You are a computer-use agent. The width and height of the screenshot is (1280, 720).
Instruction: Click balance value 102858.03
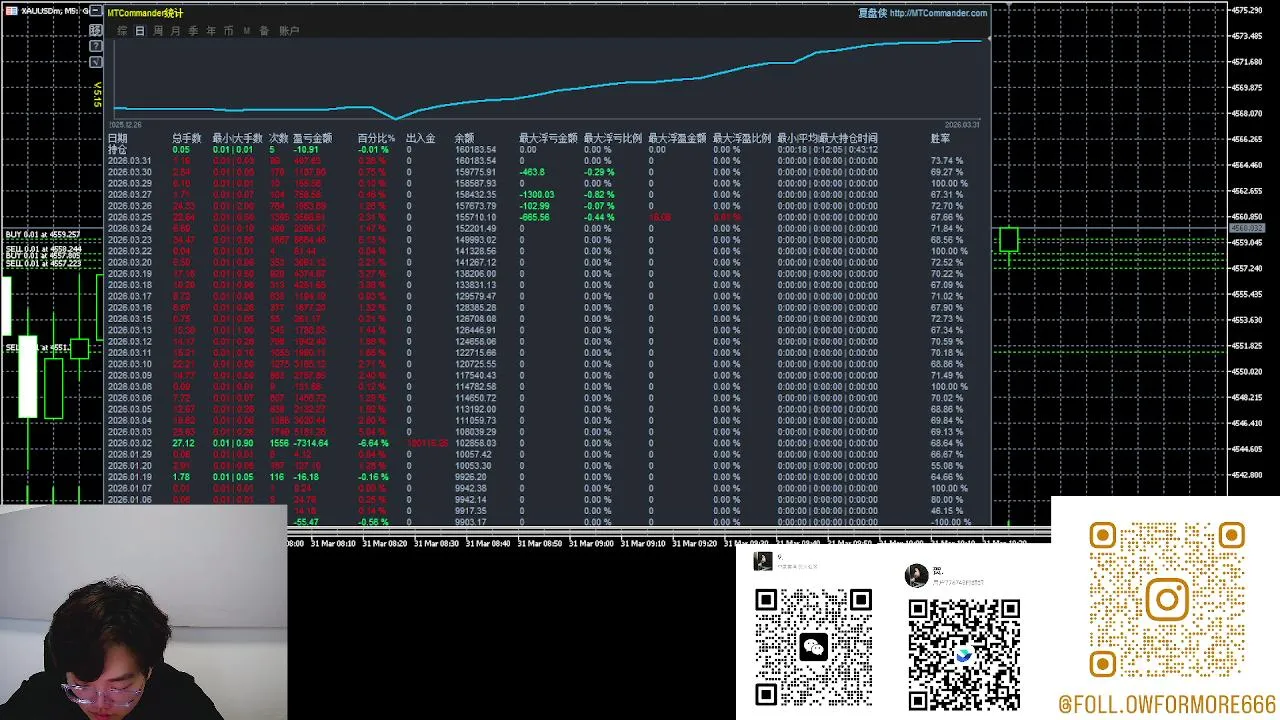[x=475, y=443]
